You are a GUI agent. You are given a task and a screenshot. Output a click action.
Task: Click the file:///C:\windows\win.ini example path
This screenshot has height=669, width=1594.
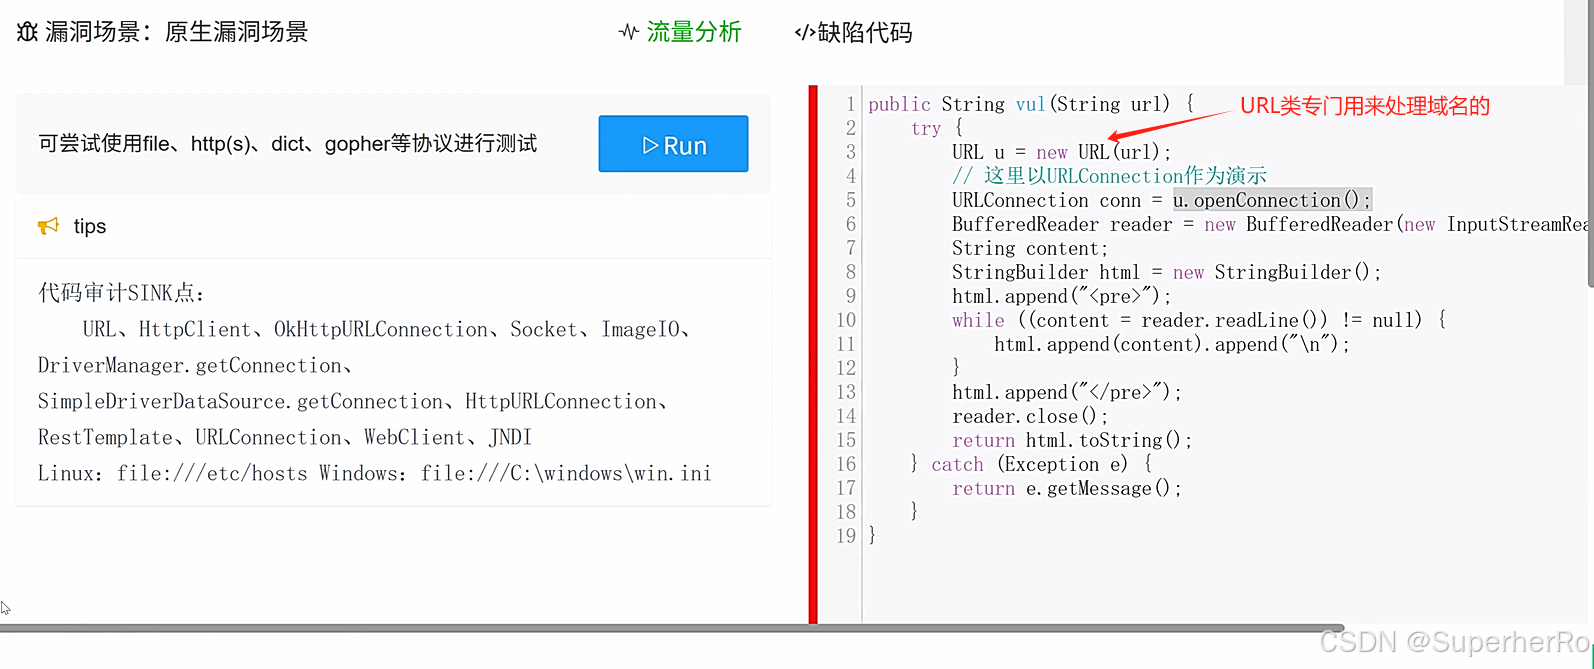point(566,474)
